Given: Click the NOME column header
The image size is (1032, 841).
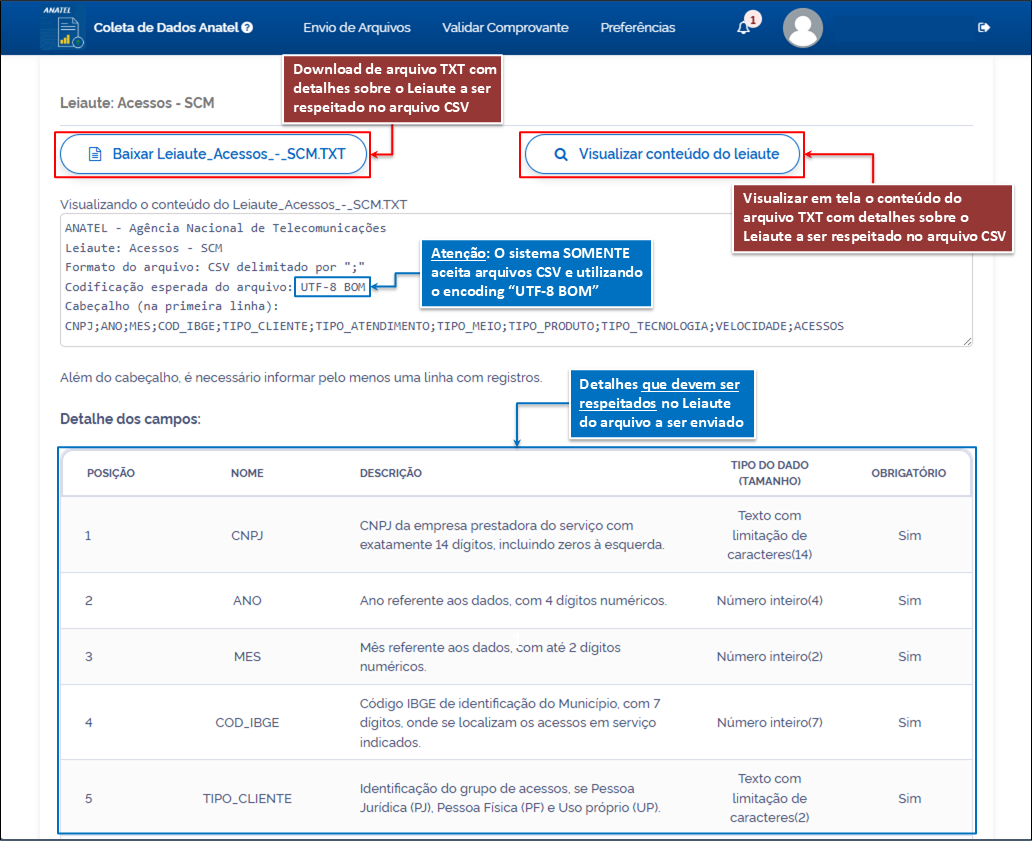Looking at the screenshot, I should point(247,473).
